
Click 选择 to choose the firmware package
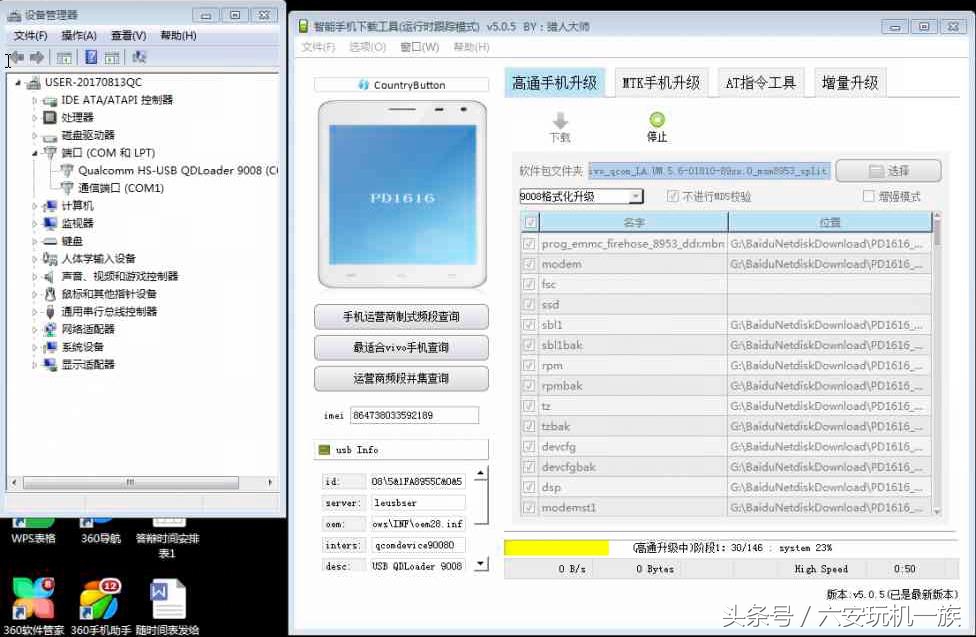click(888, 170)
